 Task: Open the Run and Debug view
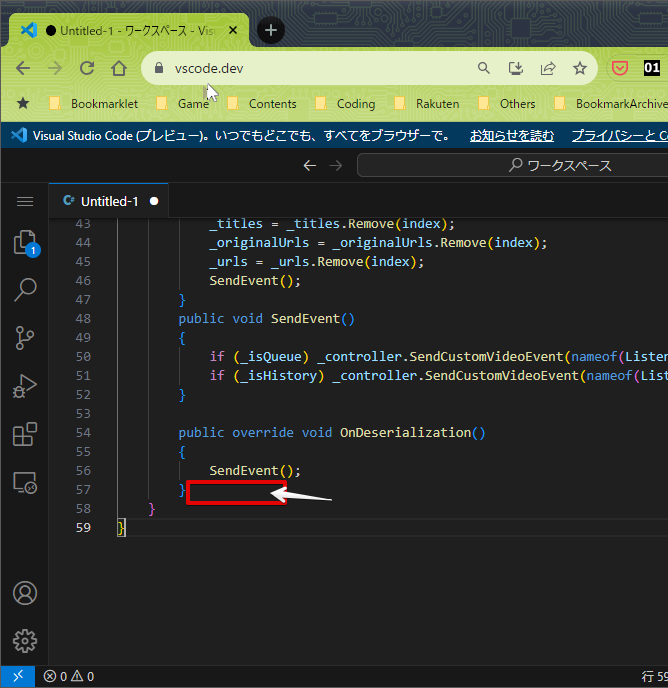[x=25, y=386]
